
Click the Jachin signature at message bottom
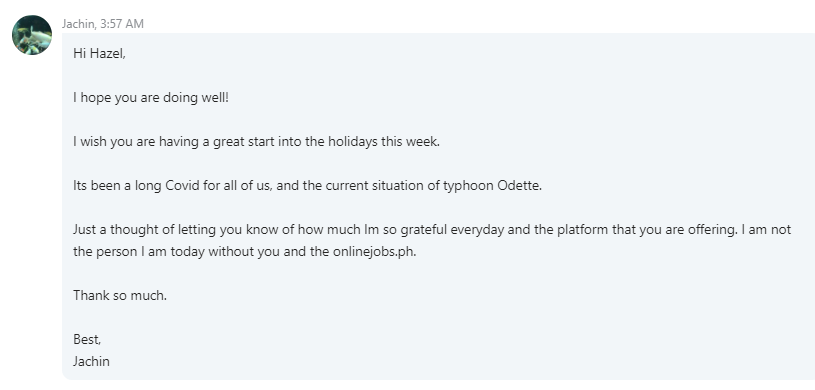[91, 361]
